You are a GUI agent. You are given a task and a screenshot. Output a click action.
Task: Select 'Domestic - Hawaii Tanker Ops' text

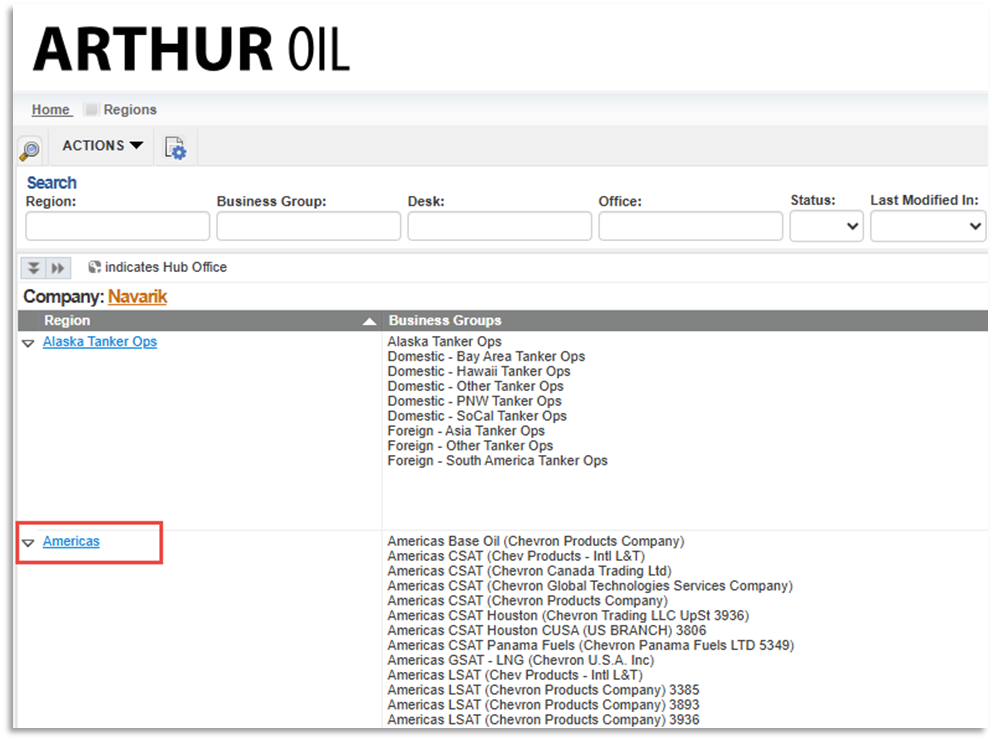click(479, 371)
